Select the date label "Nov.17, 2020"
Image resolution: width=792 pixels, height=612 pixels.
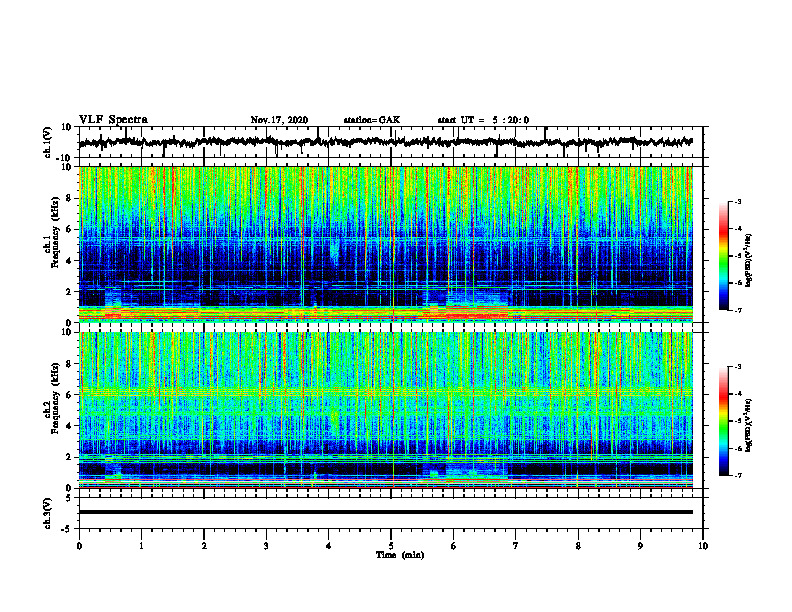[x=279, y=120]
